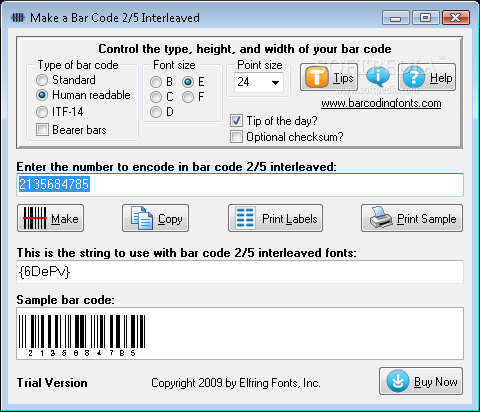This screenshot has width=480, height=412.
Task: Open the www.barcodingfonts.com link
Action: coord(381,103)
